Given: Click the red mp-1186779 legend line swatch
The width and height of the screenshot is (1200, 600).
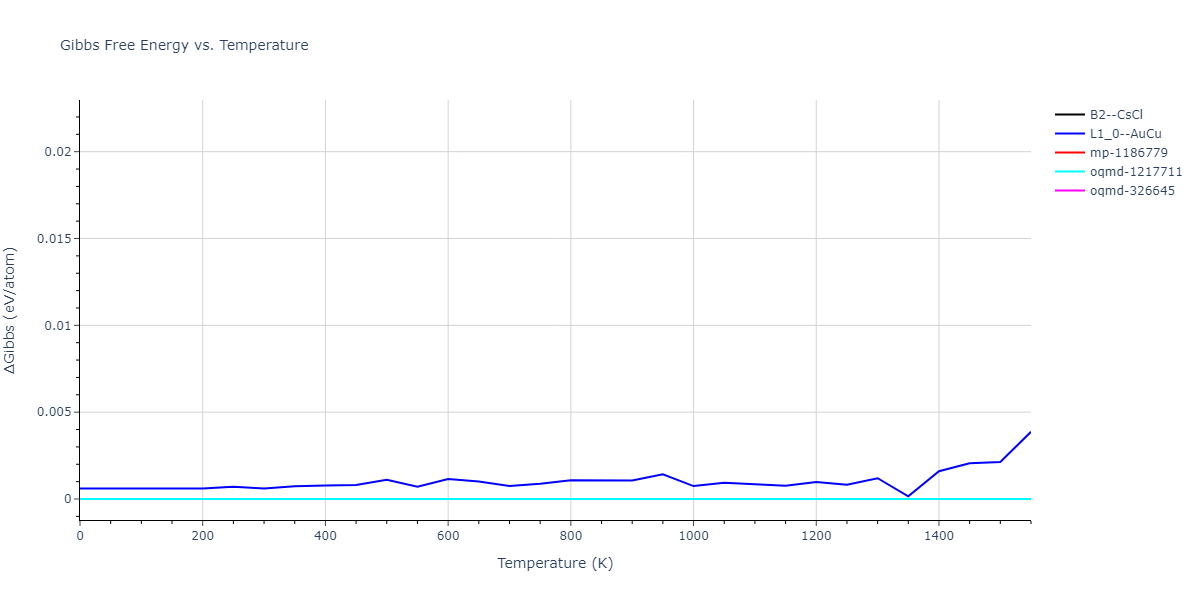Looking at the screenshot, I should [1070, 153].
